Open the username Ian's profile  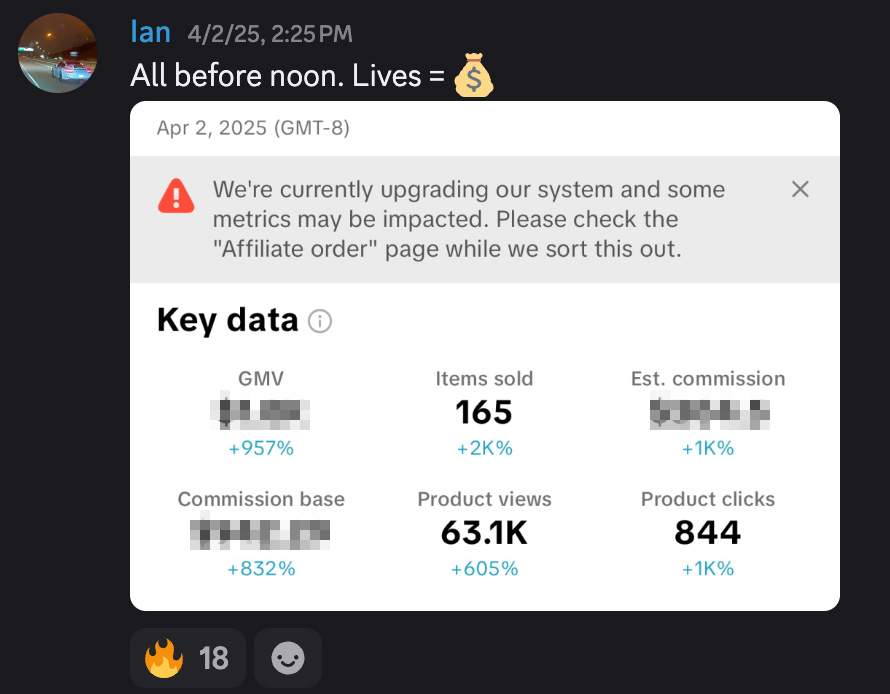point(151,32)
